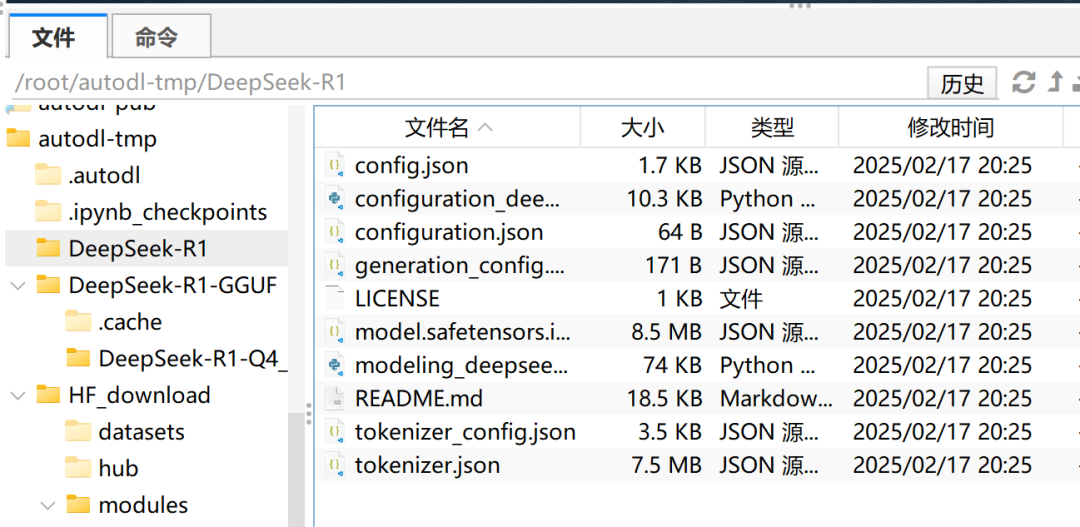Select the .ipynb_checkpoints folder icon
This screenshot has width=1080, height=527.
pyautogui.click(x=48, y=211)
